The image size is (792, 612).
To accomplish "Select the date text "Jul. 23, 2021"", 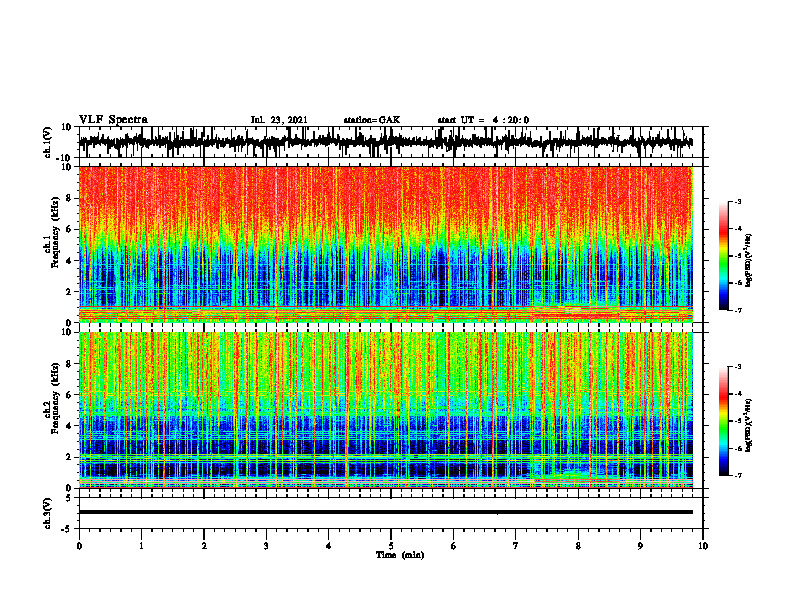I will click(x=279, y=120).
